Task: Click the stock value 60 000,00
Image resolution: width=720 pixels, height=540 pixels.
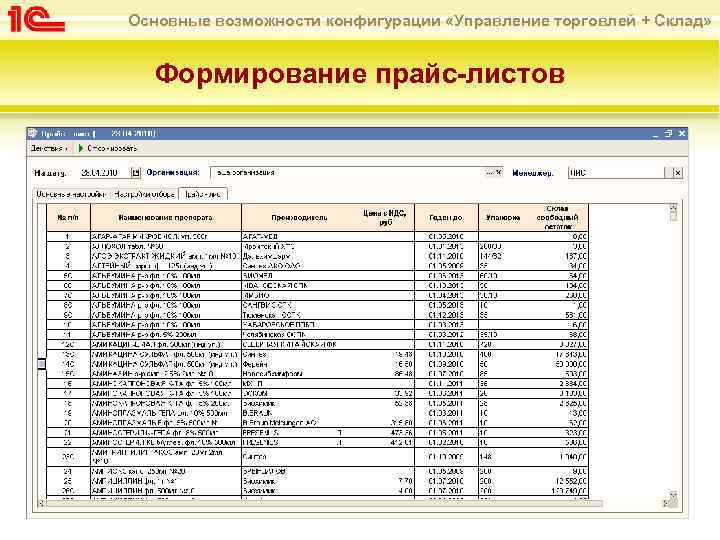Action: [x=571, y=364]
